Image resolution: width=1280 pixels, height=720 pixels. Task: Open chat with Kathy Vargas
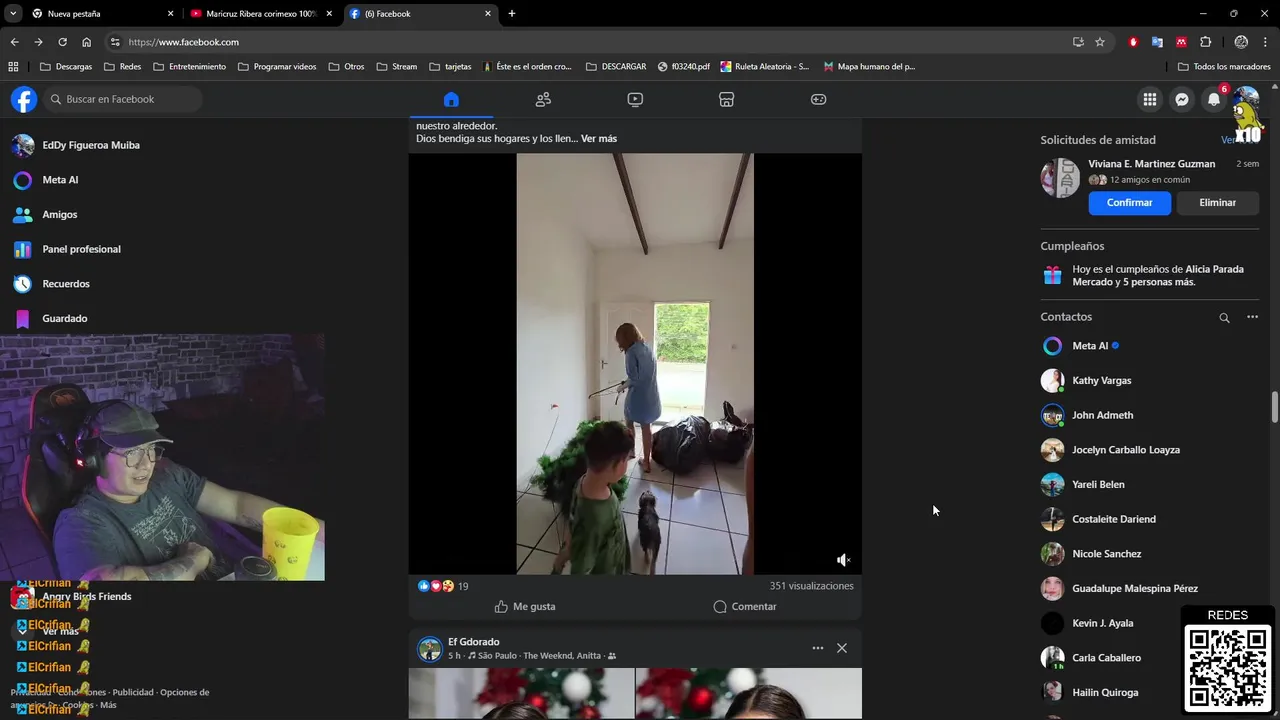pos(1102,381)
